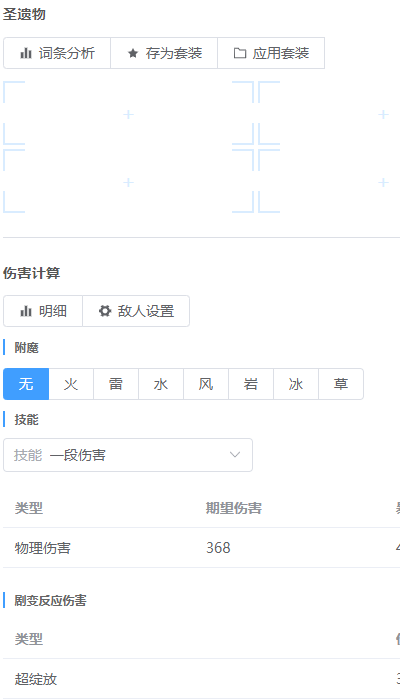Select 雷 infusion option
The height and width of the screenshot is (699, 400).
116,384
